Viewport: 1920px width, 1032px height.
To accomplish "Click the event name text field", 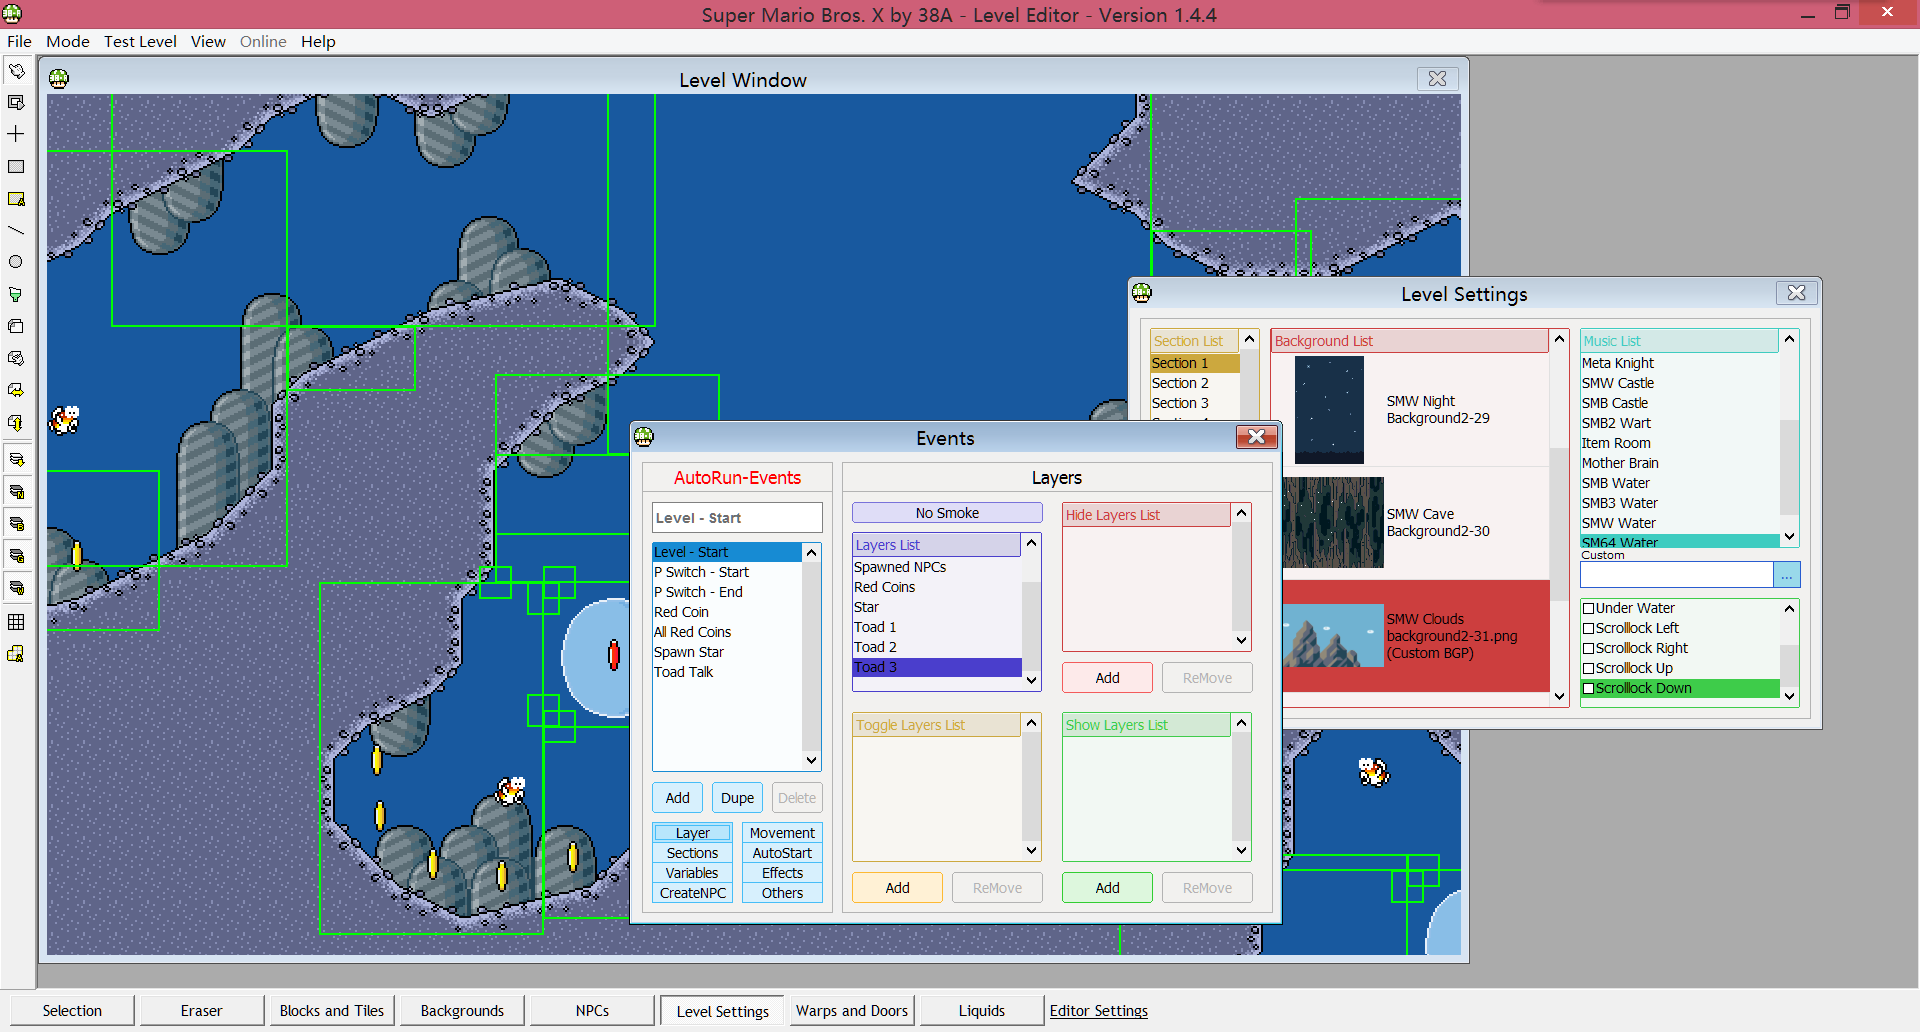I will [736, 518].
